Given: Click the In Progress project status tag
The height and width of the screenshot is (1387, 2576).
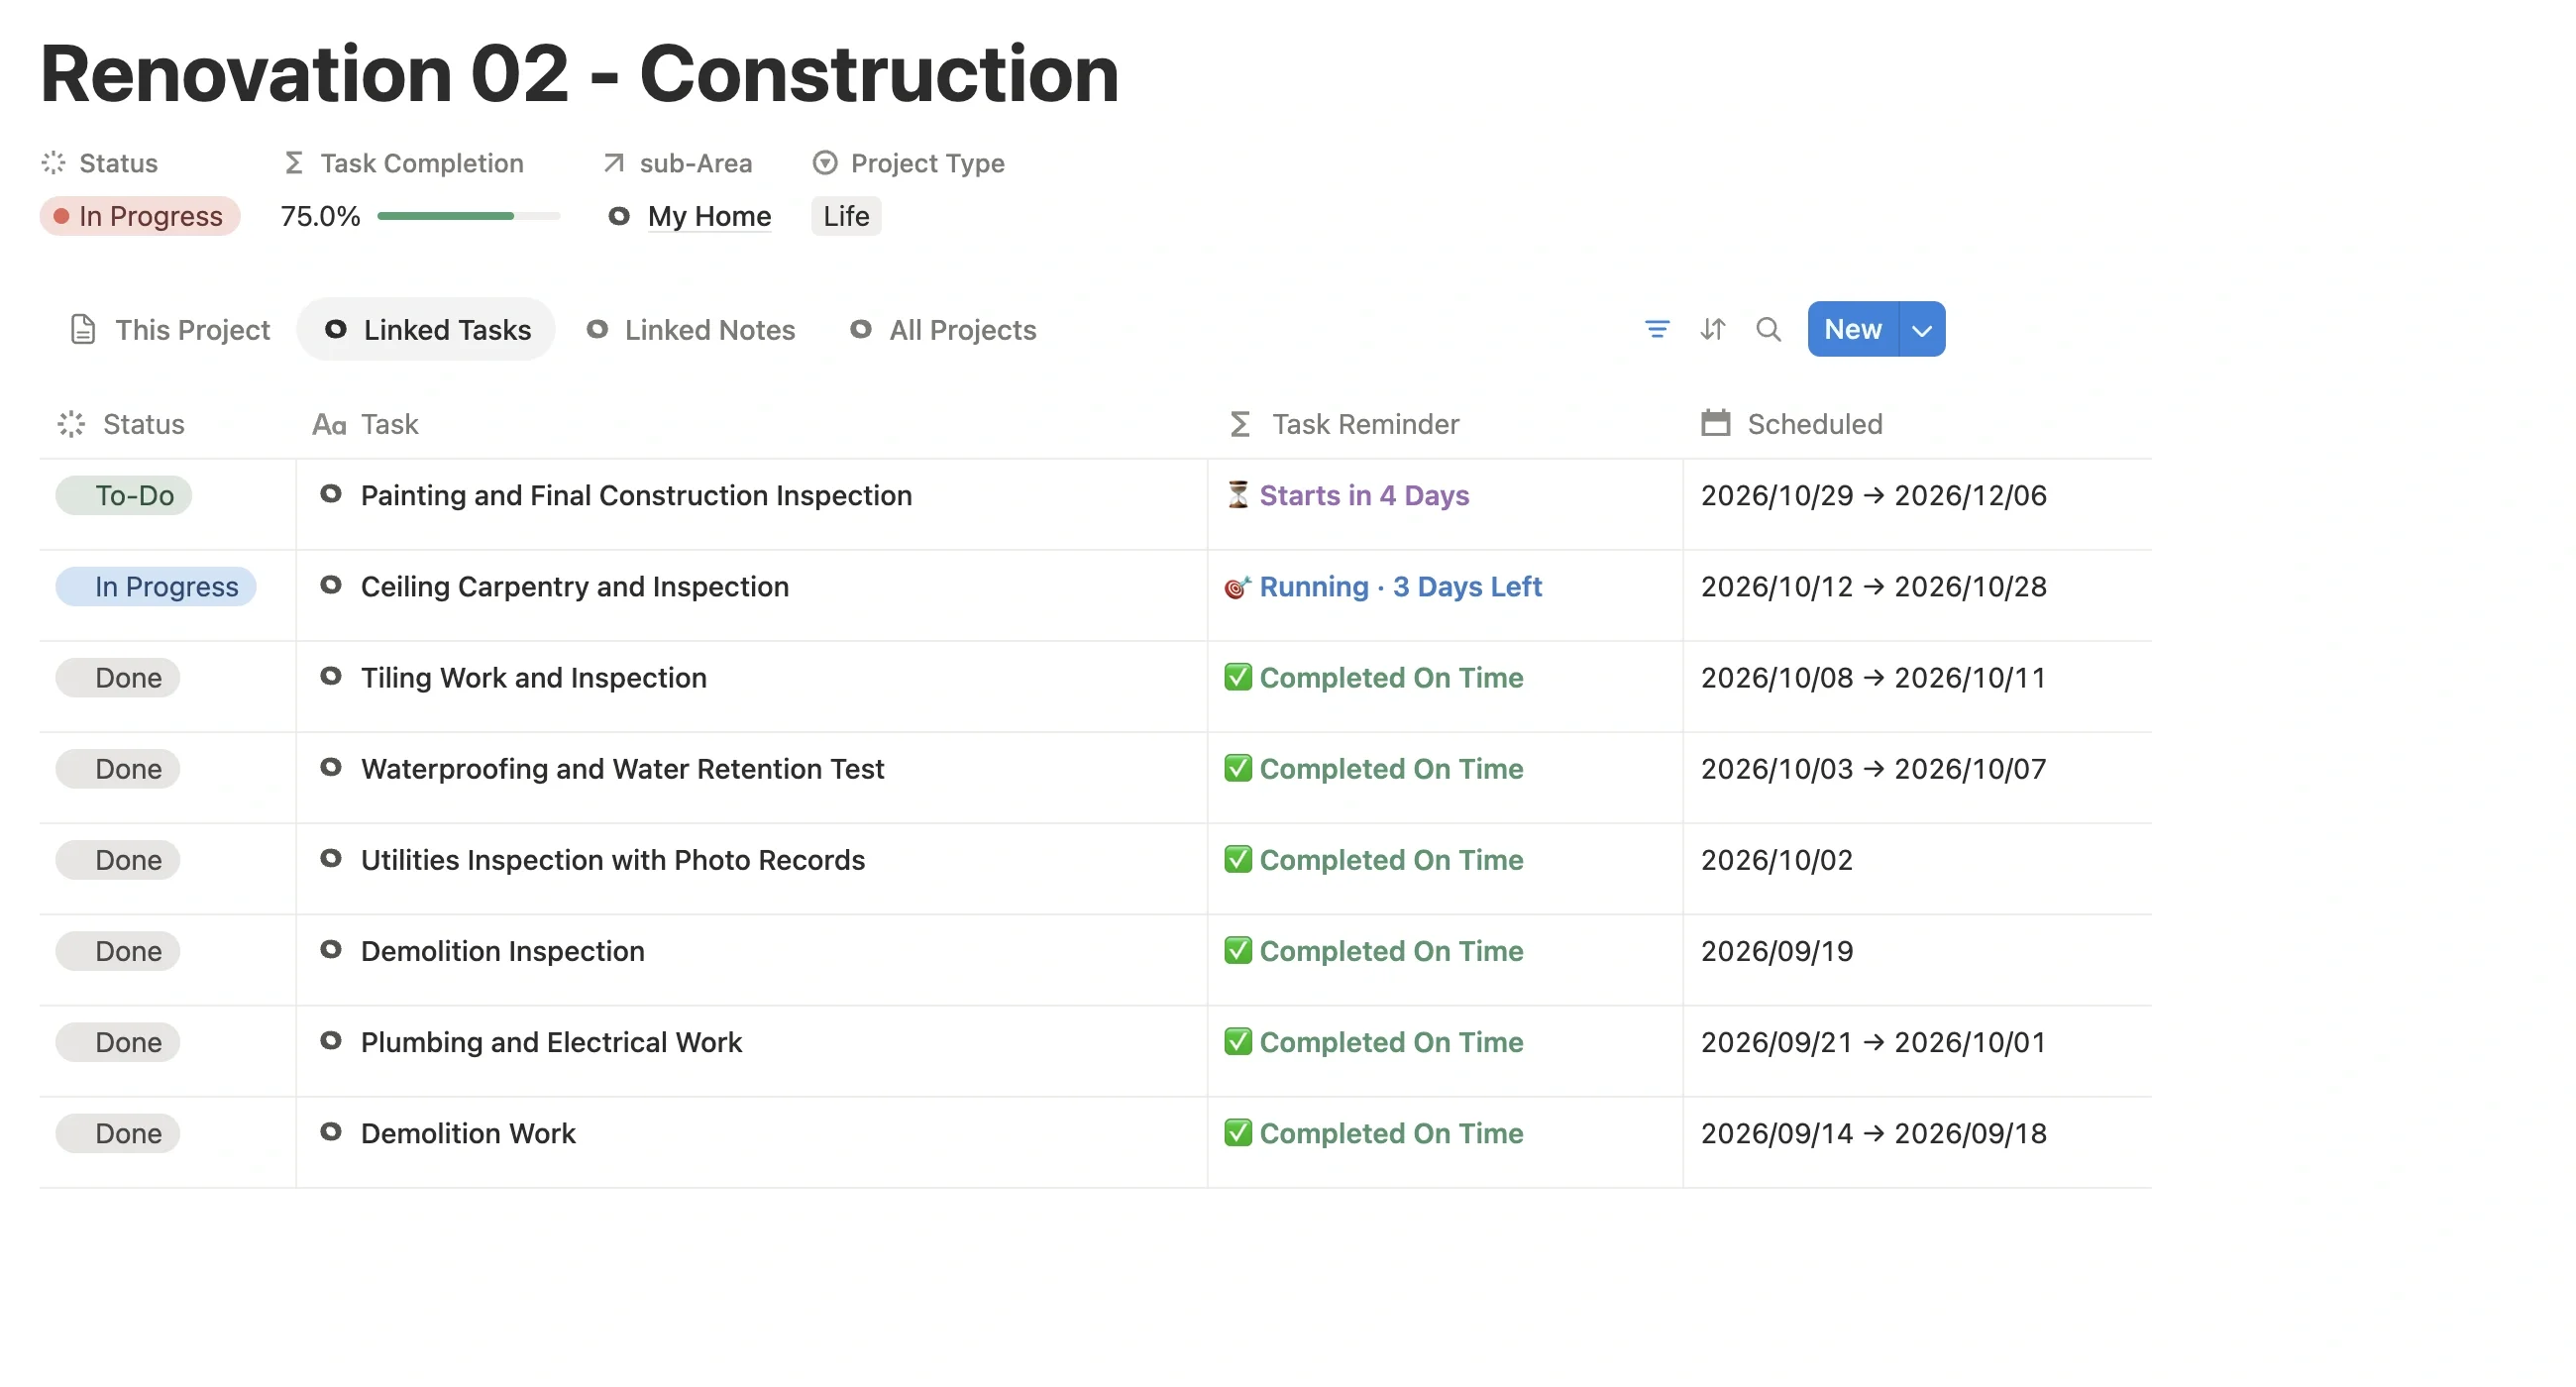Looking at the screenshot, I should (140, 216).
